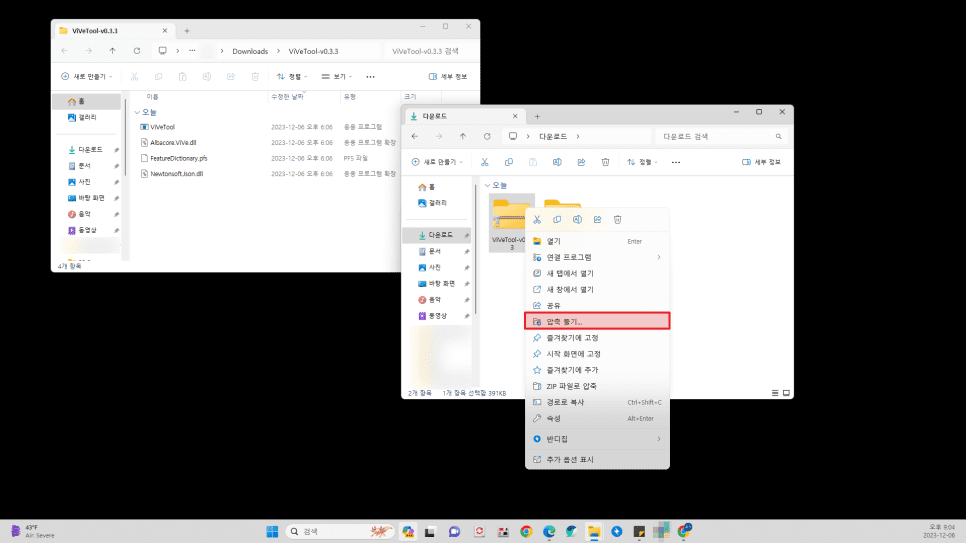
Task: Click 추가 옵션 표시 in the context menu
Action: [x=597, y=459]
